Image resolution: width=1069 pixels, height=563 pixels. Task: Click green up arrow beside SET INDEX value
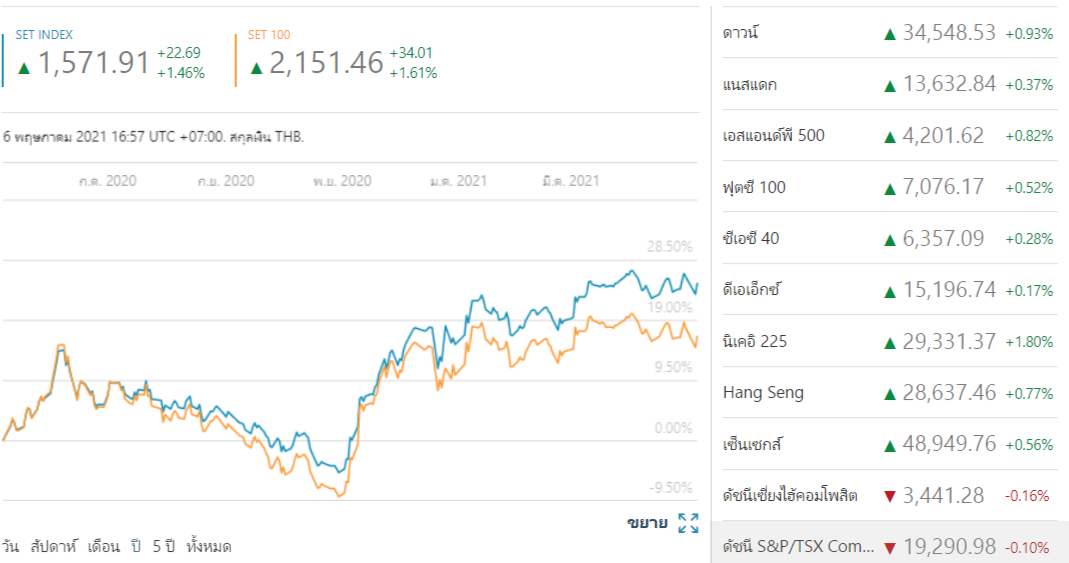(24, 67)
